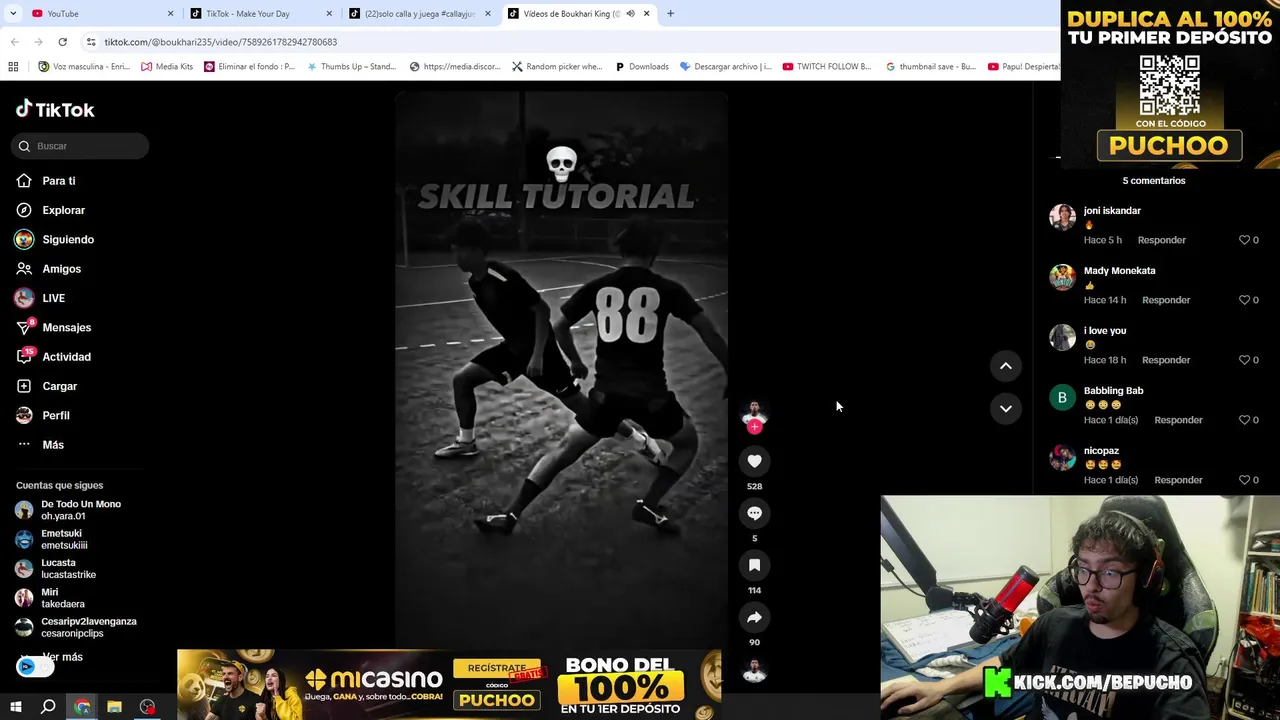Go to the next video arrow
1280x720 pixels.
point(1006,408)
